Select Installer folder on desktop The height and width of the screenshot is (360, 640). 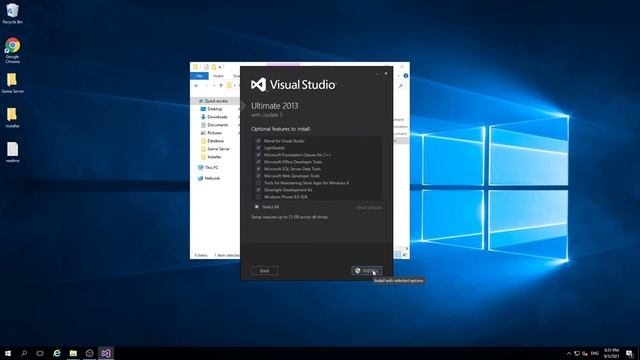click(x=12, y=118)
